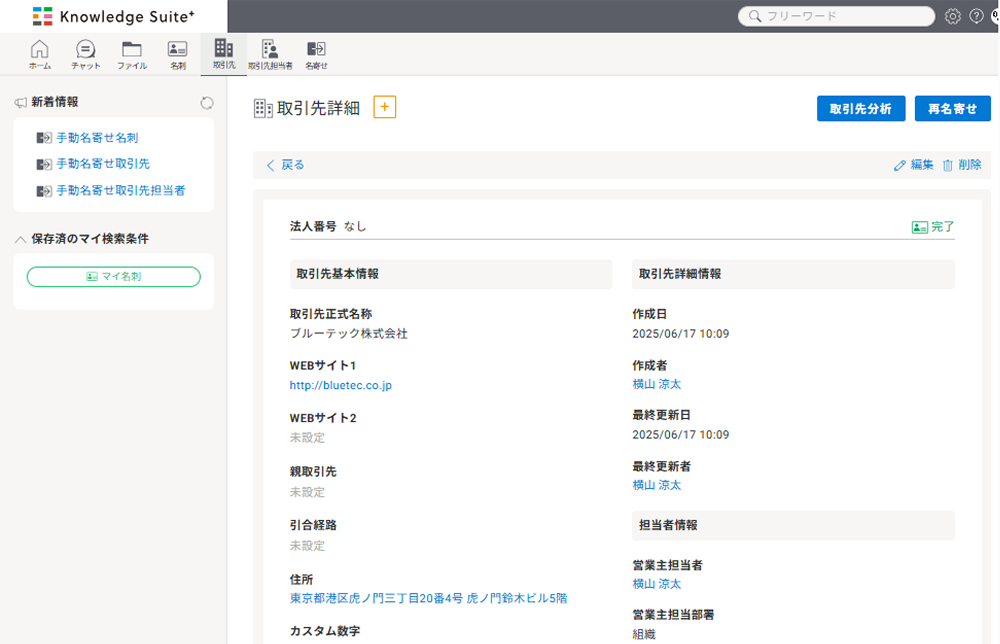Click the help question mark icon
The image size is (1000, 644).
tap(977, 16)
